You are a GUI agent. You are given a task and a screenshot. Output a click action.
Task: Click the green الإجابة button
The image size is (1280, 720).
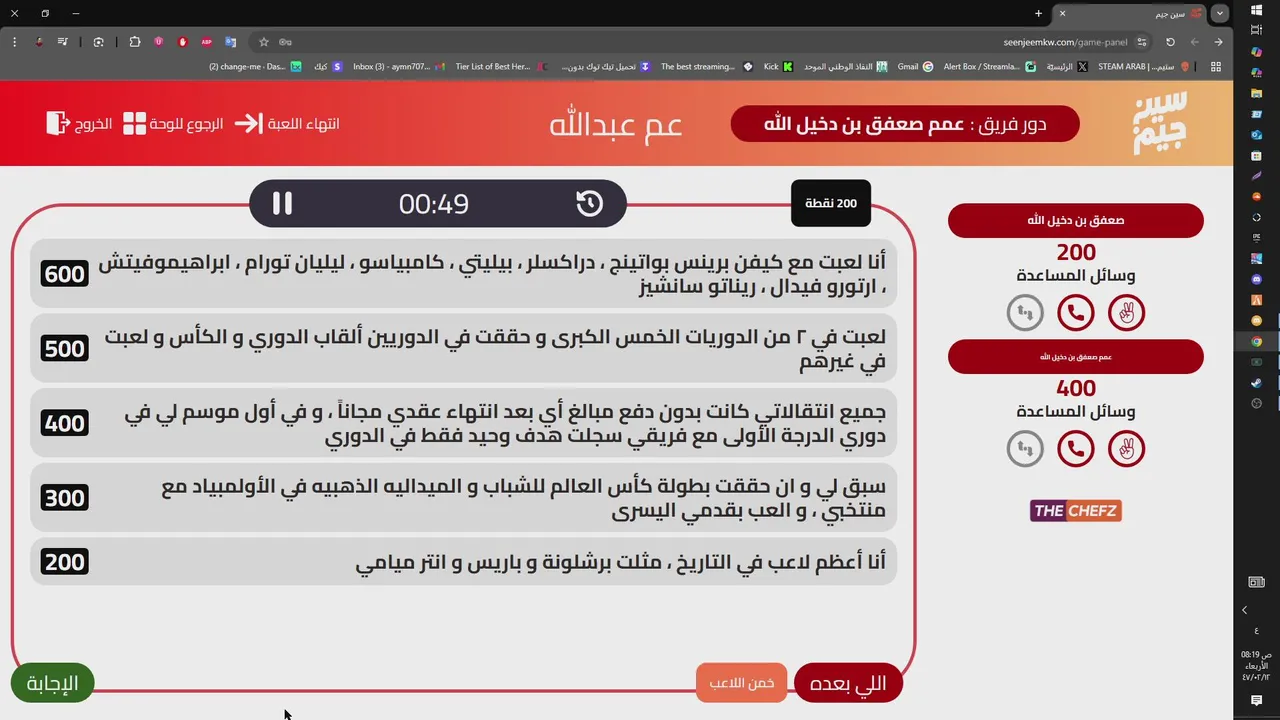pyautogui.click(x=52, y=684)
